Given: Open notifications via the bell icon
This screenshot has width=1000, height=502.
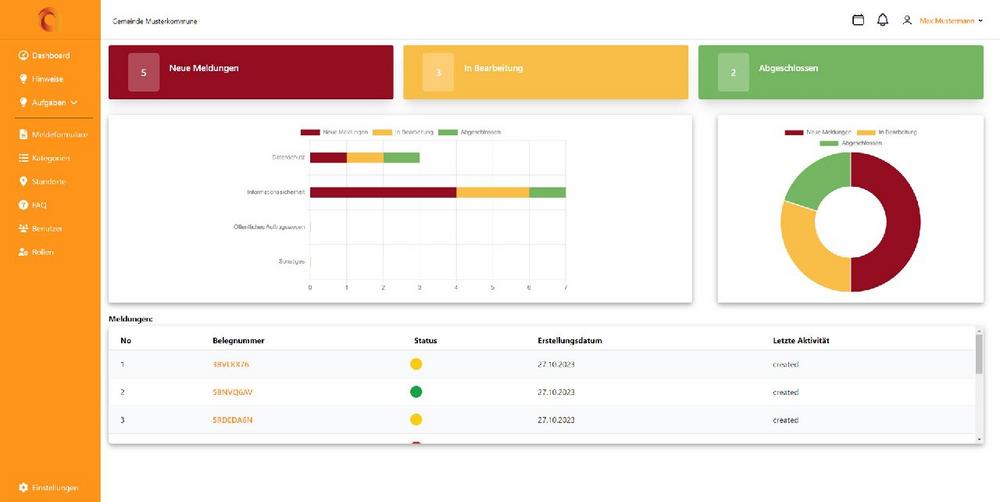Looking at the screenshot, I should [883, 20].
